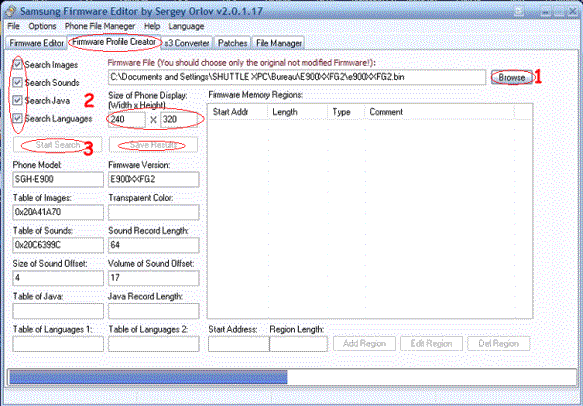Image resolution: width=583 pixels, height=406 pixels.
Task: Open the Language menu
Action: coord(186,26)
